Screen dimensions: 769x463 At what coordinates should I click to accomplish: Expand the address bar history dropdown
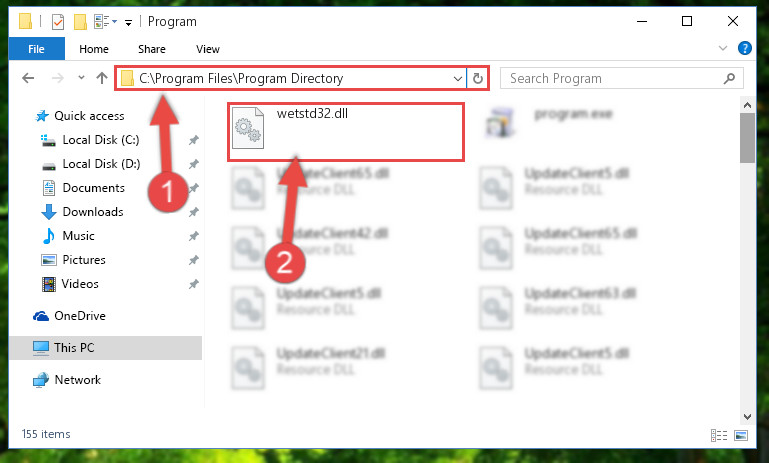(458, 78)
